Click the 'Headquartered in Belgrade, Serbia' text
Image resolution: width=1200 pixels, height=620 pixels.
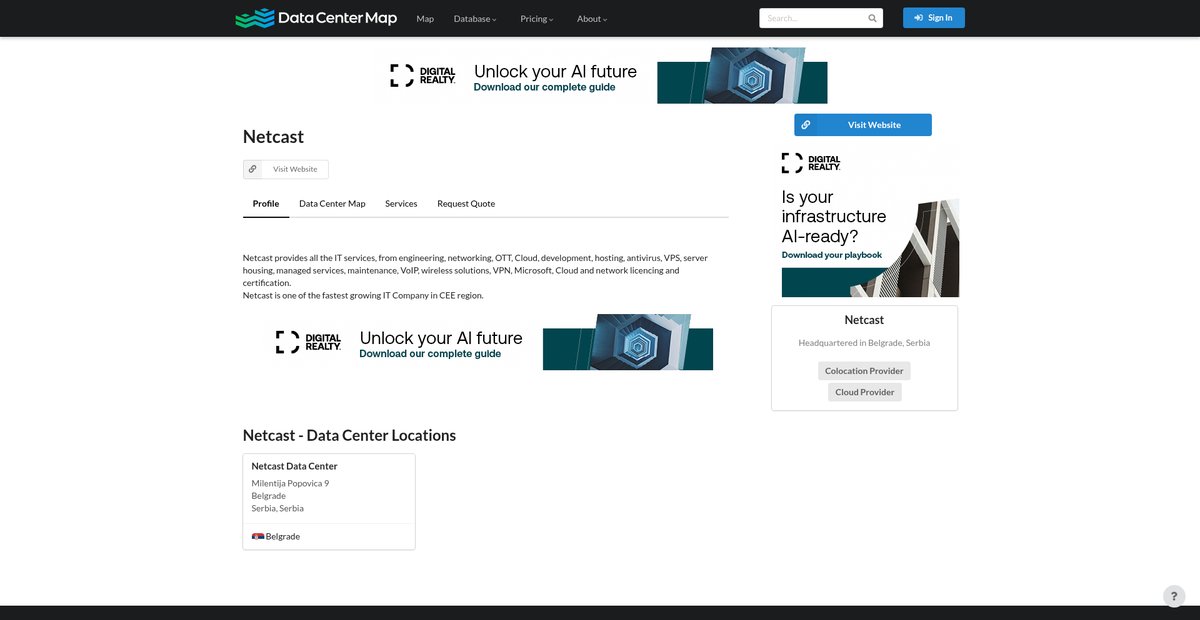(x=864, y=343)
